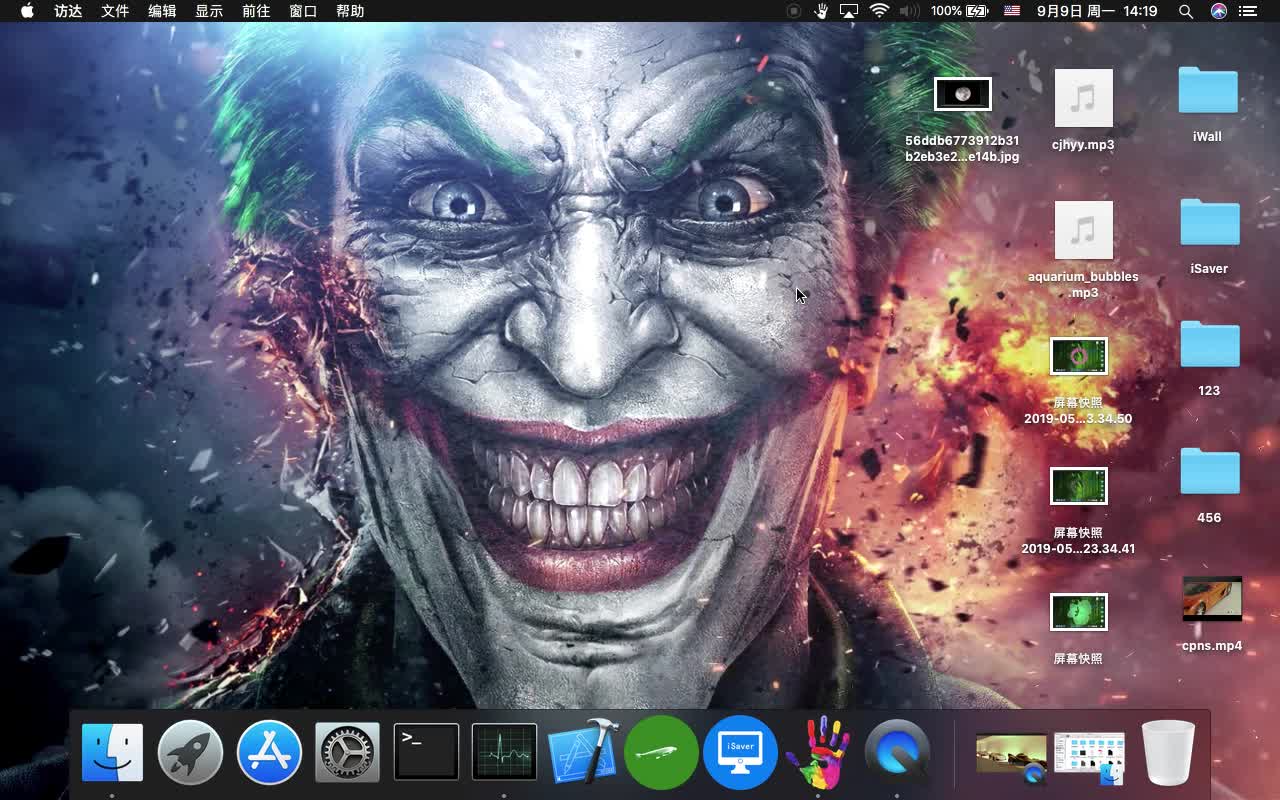The width and height of the screenshot is (1280, 800).
Task: Open the green airplane app in Dock
Action: point(661,752)
